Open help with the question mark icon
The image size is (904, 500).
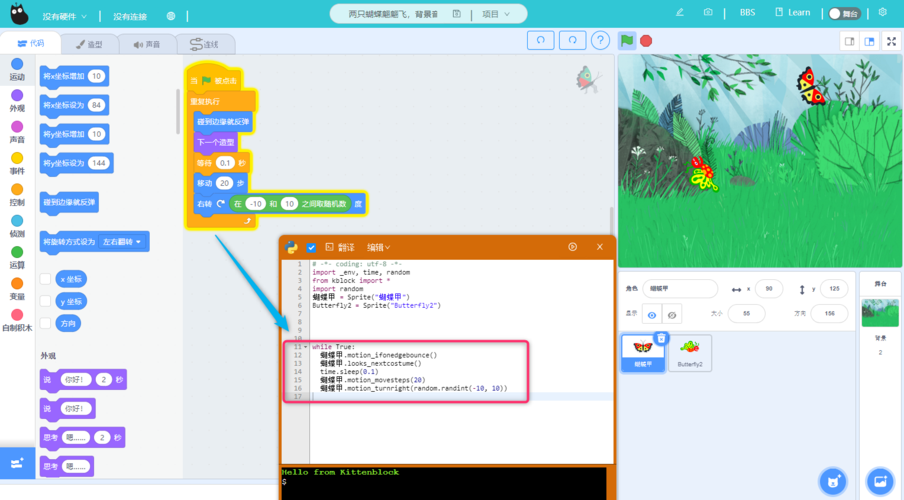(x=600, y=41)
